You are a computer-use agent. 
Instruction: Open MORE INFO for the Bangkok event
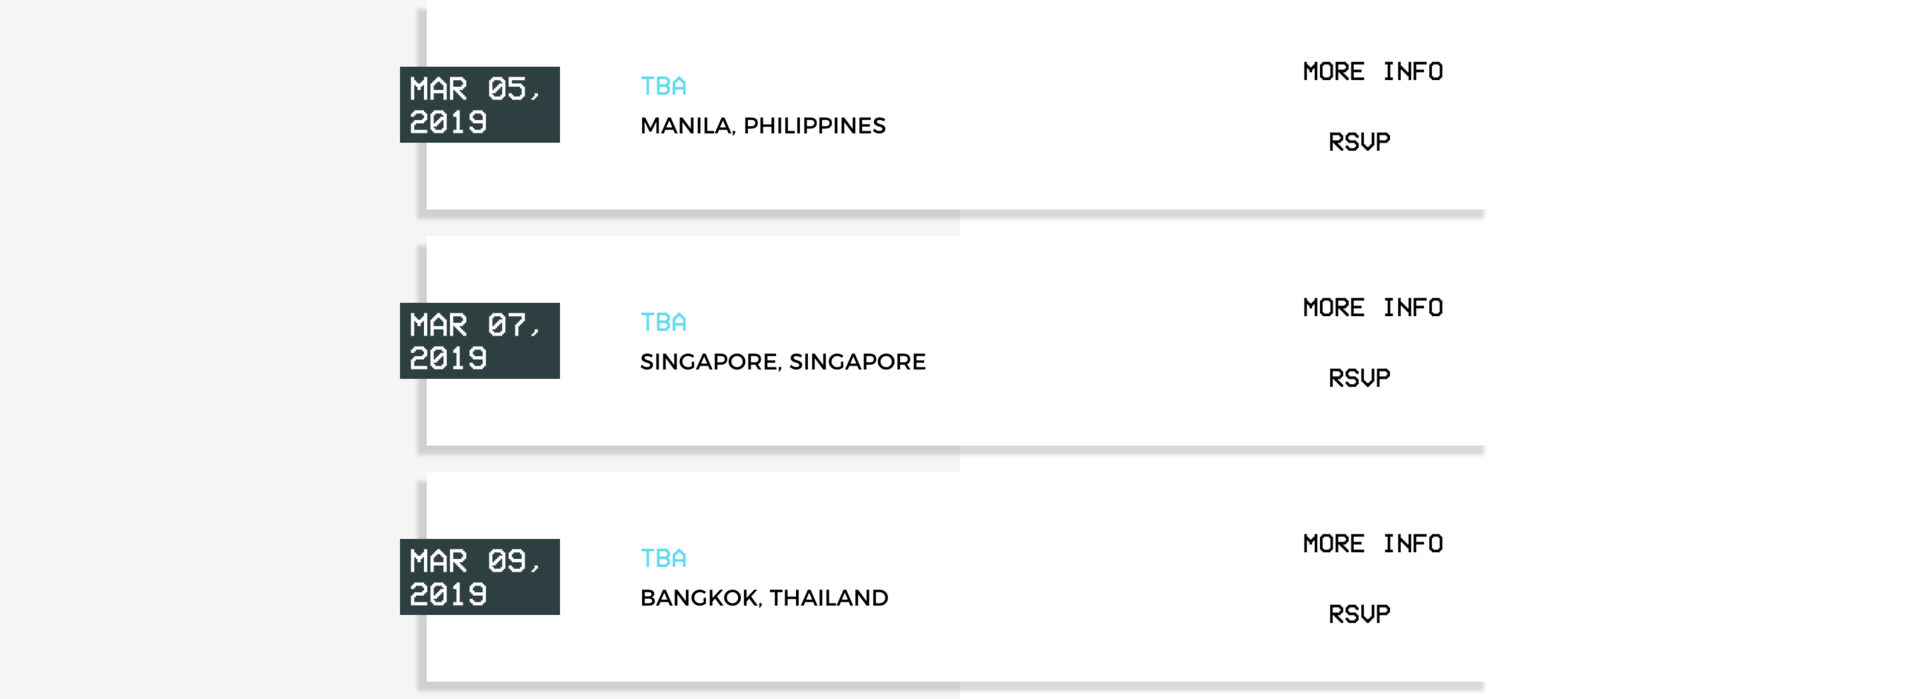click(1372, 544)
